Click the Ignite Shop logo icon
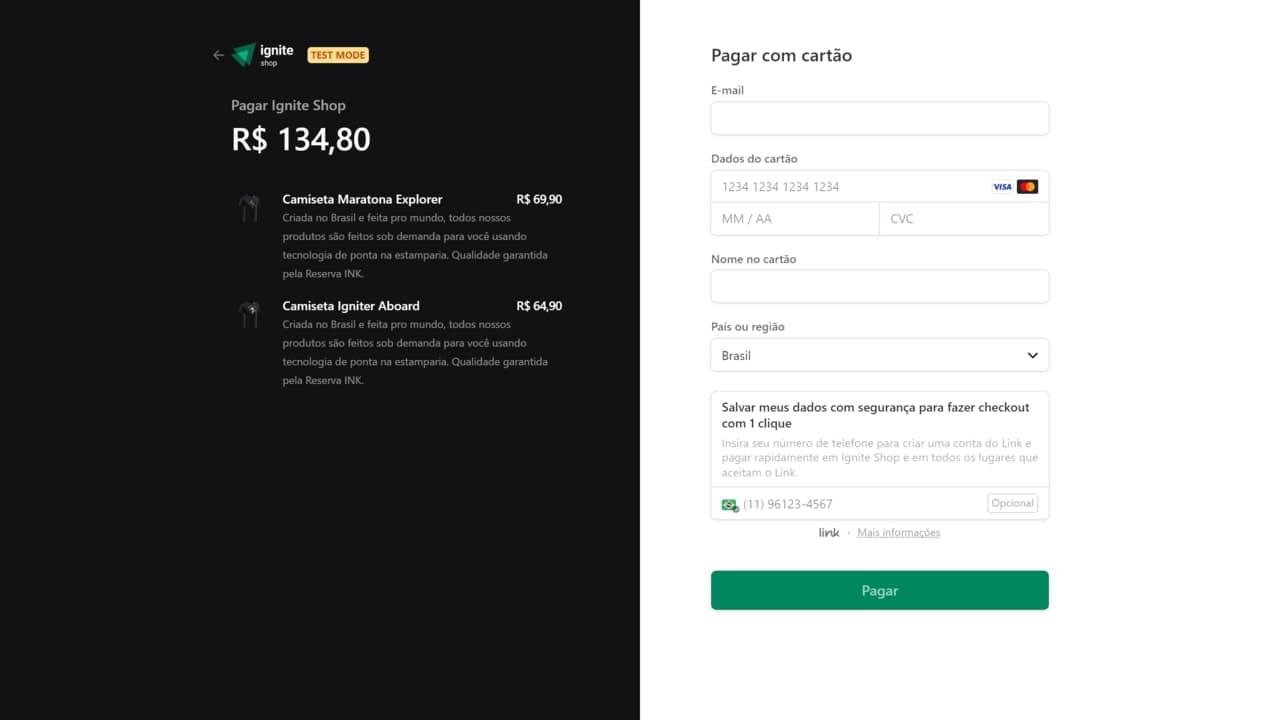 coord(243,55)
